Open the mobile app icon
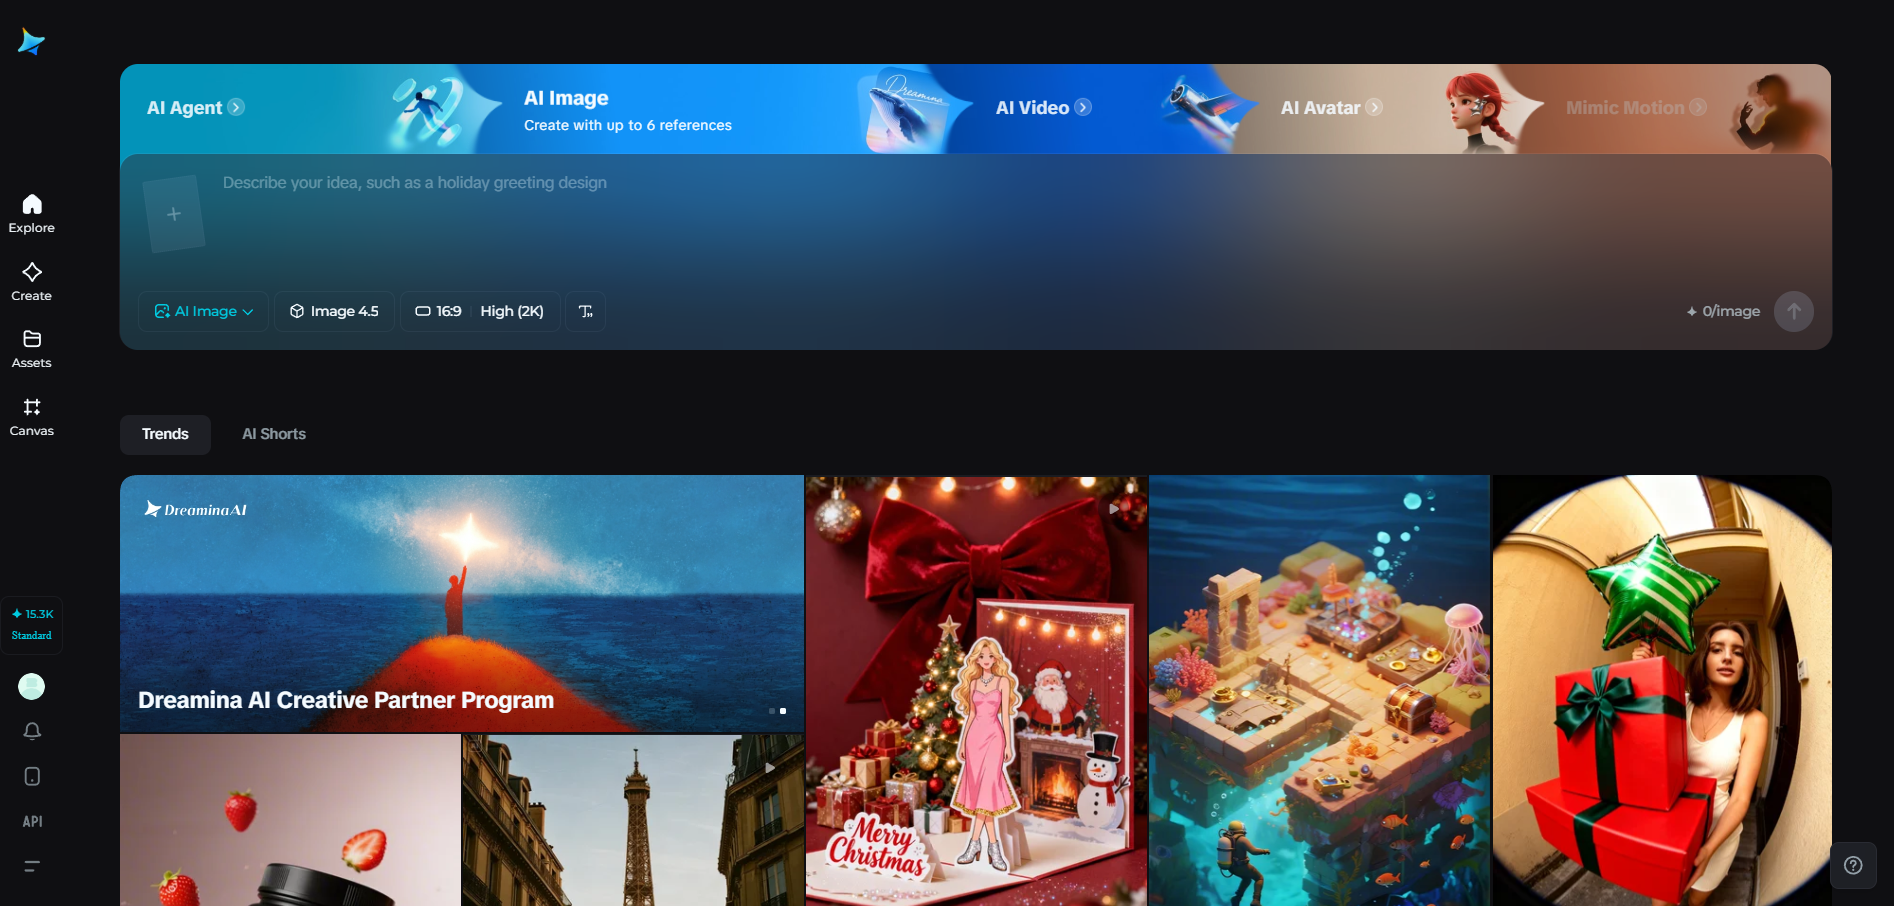The height and width of the screenshot is (906, 1894). click(31, 776)
